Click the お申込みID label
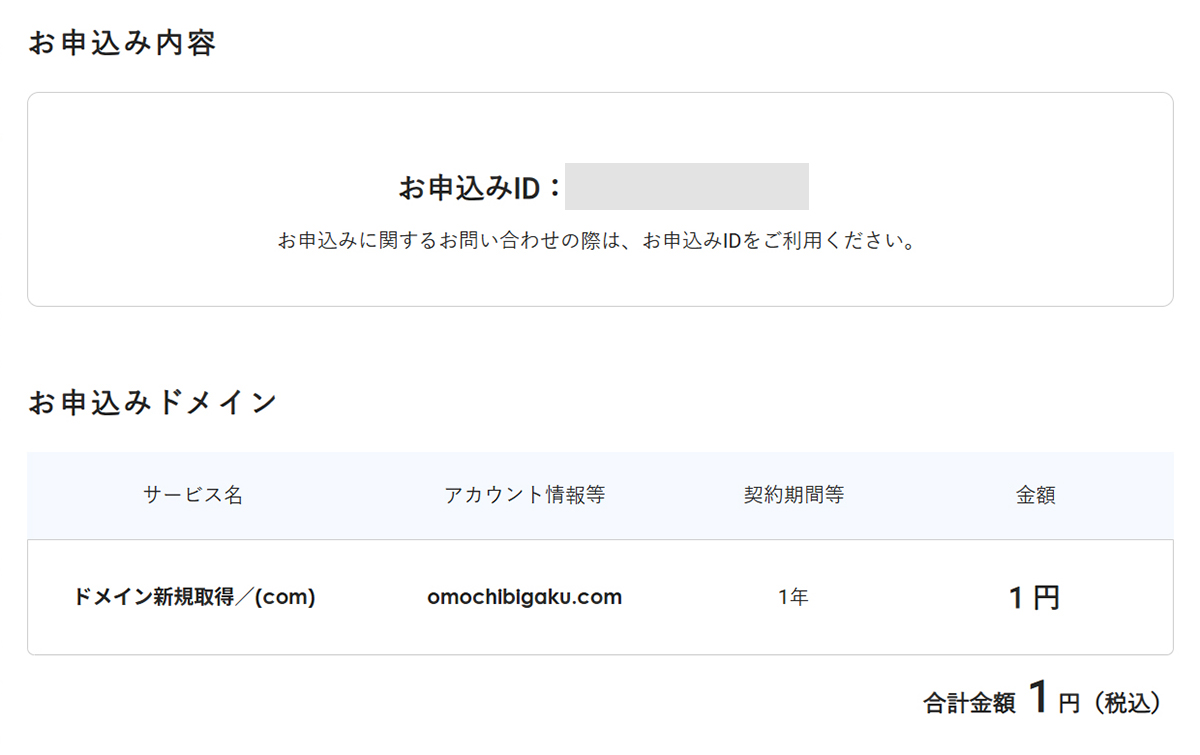1200x755 pixels. pos(469,187)
